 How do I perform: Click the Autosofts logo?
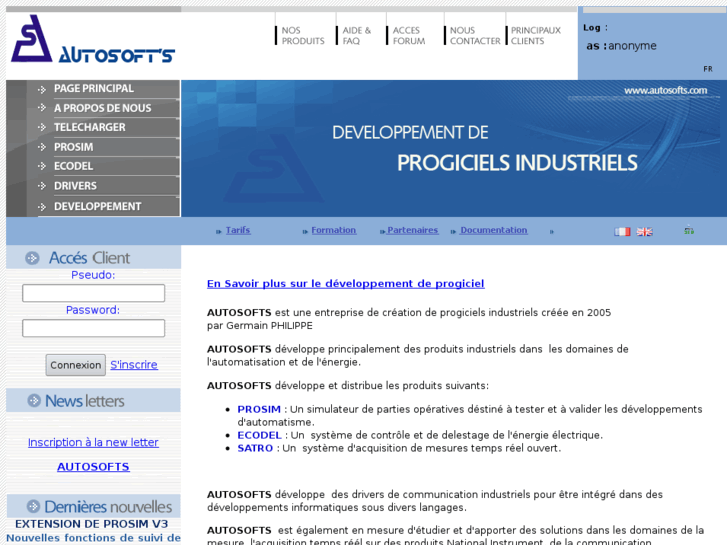click(x=93, y=39)
